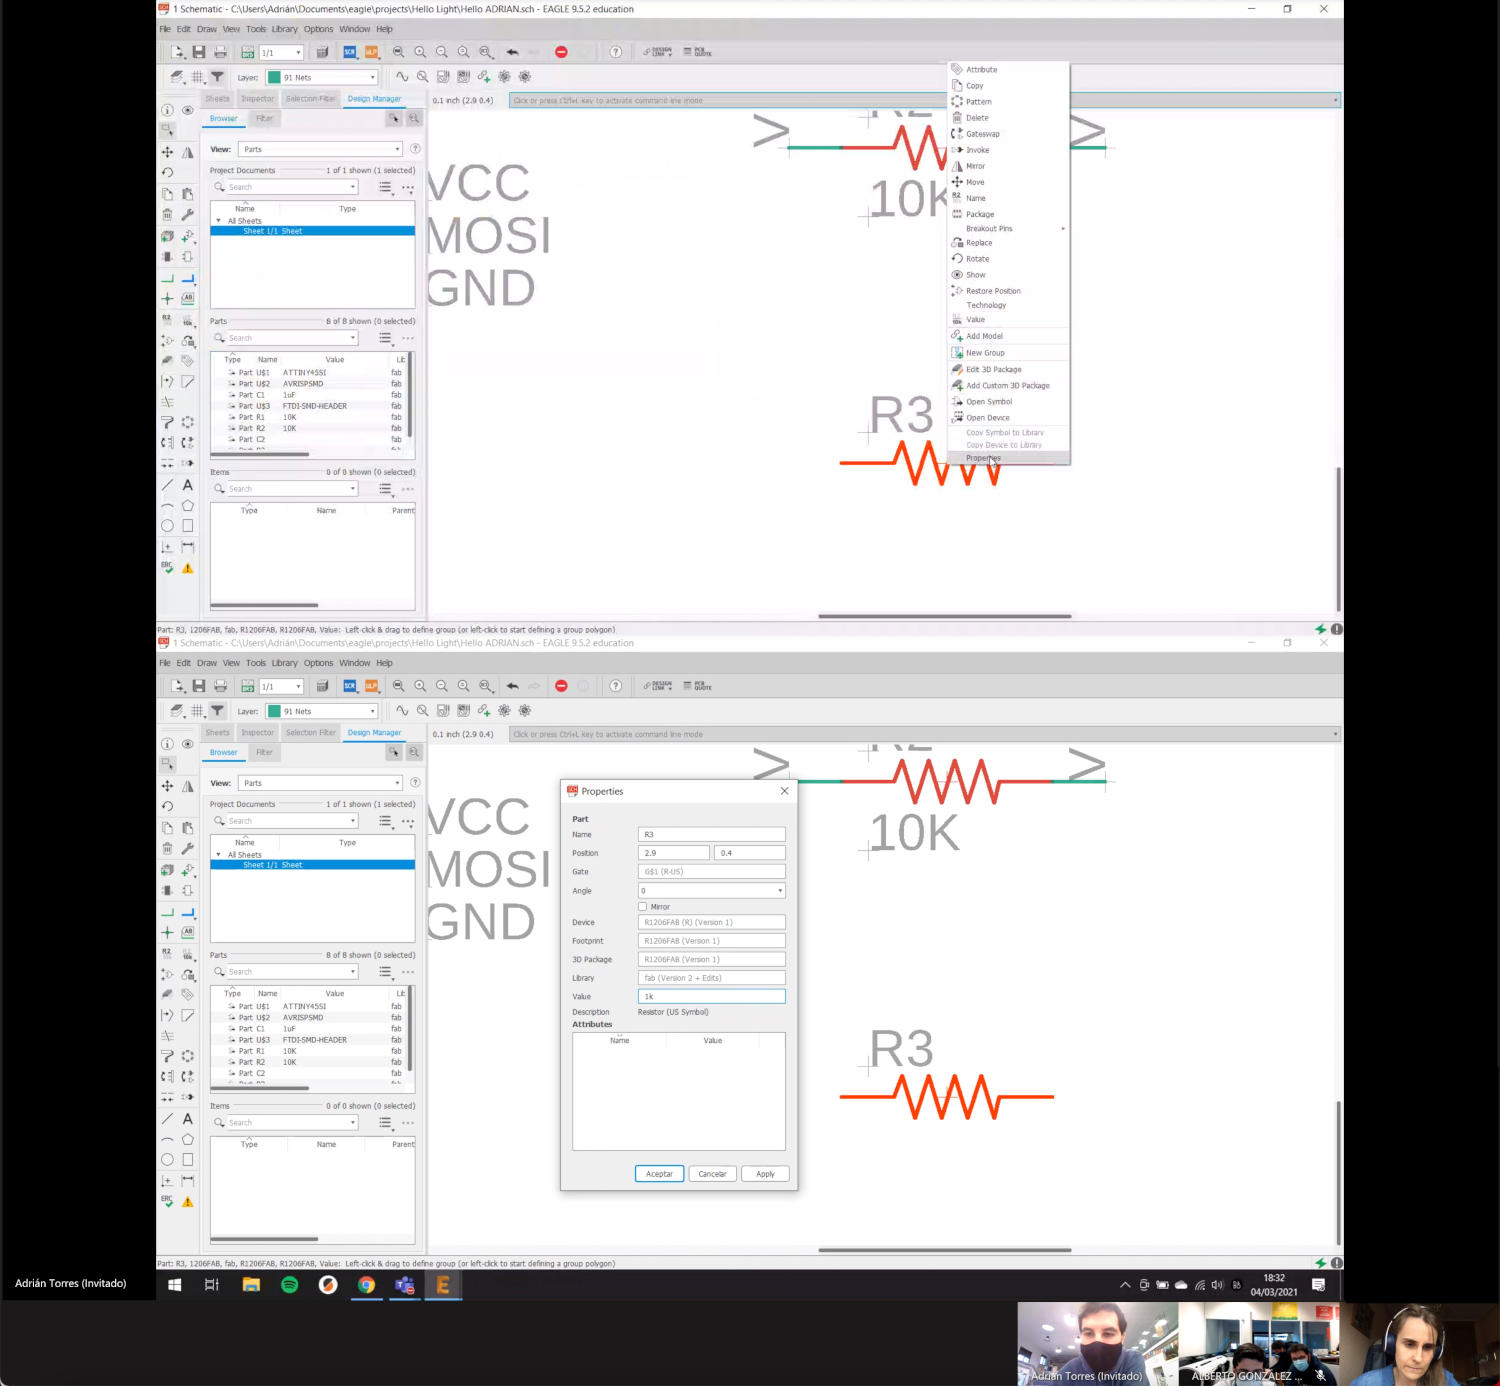Toggle the filter funnel icon in the upper window's toolbar
The image size is (1500, 1386).
217,77
